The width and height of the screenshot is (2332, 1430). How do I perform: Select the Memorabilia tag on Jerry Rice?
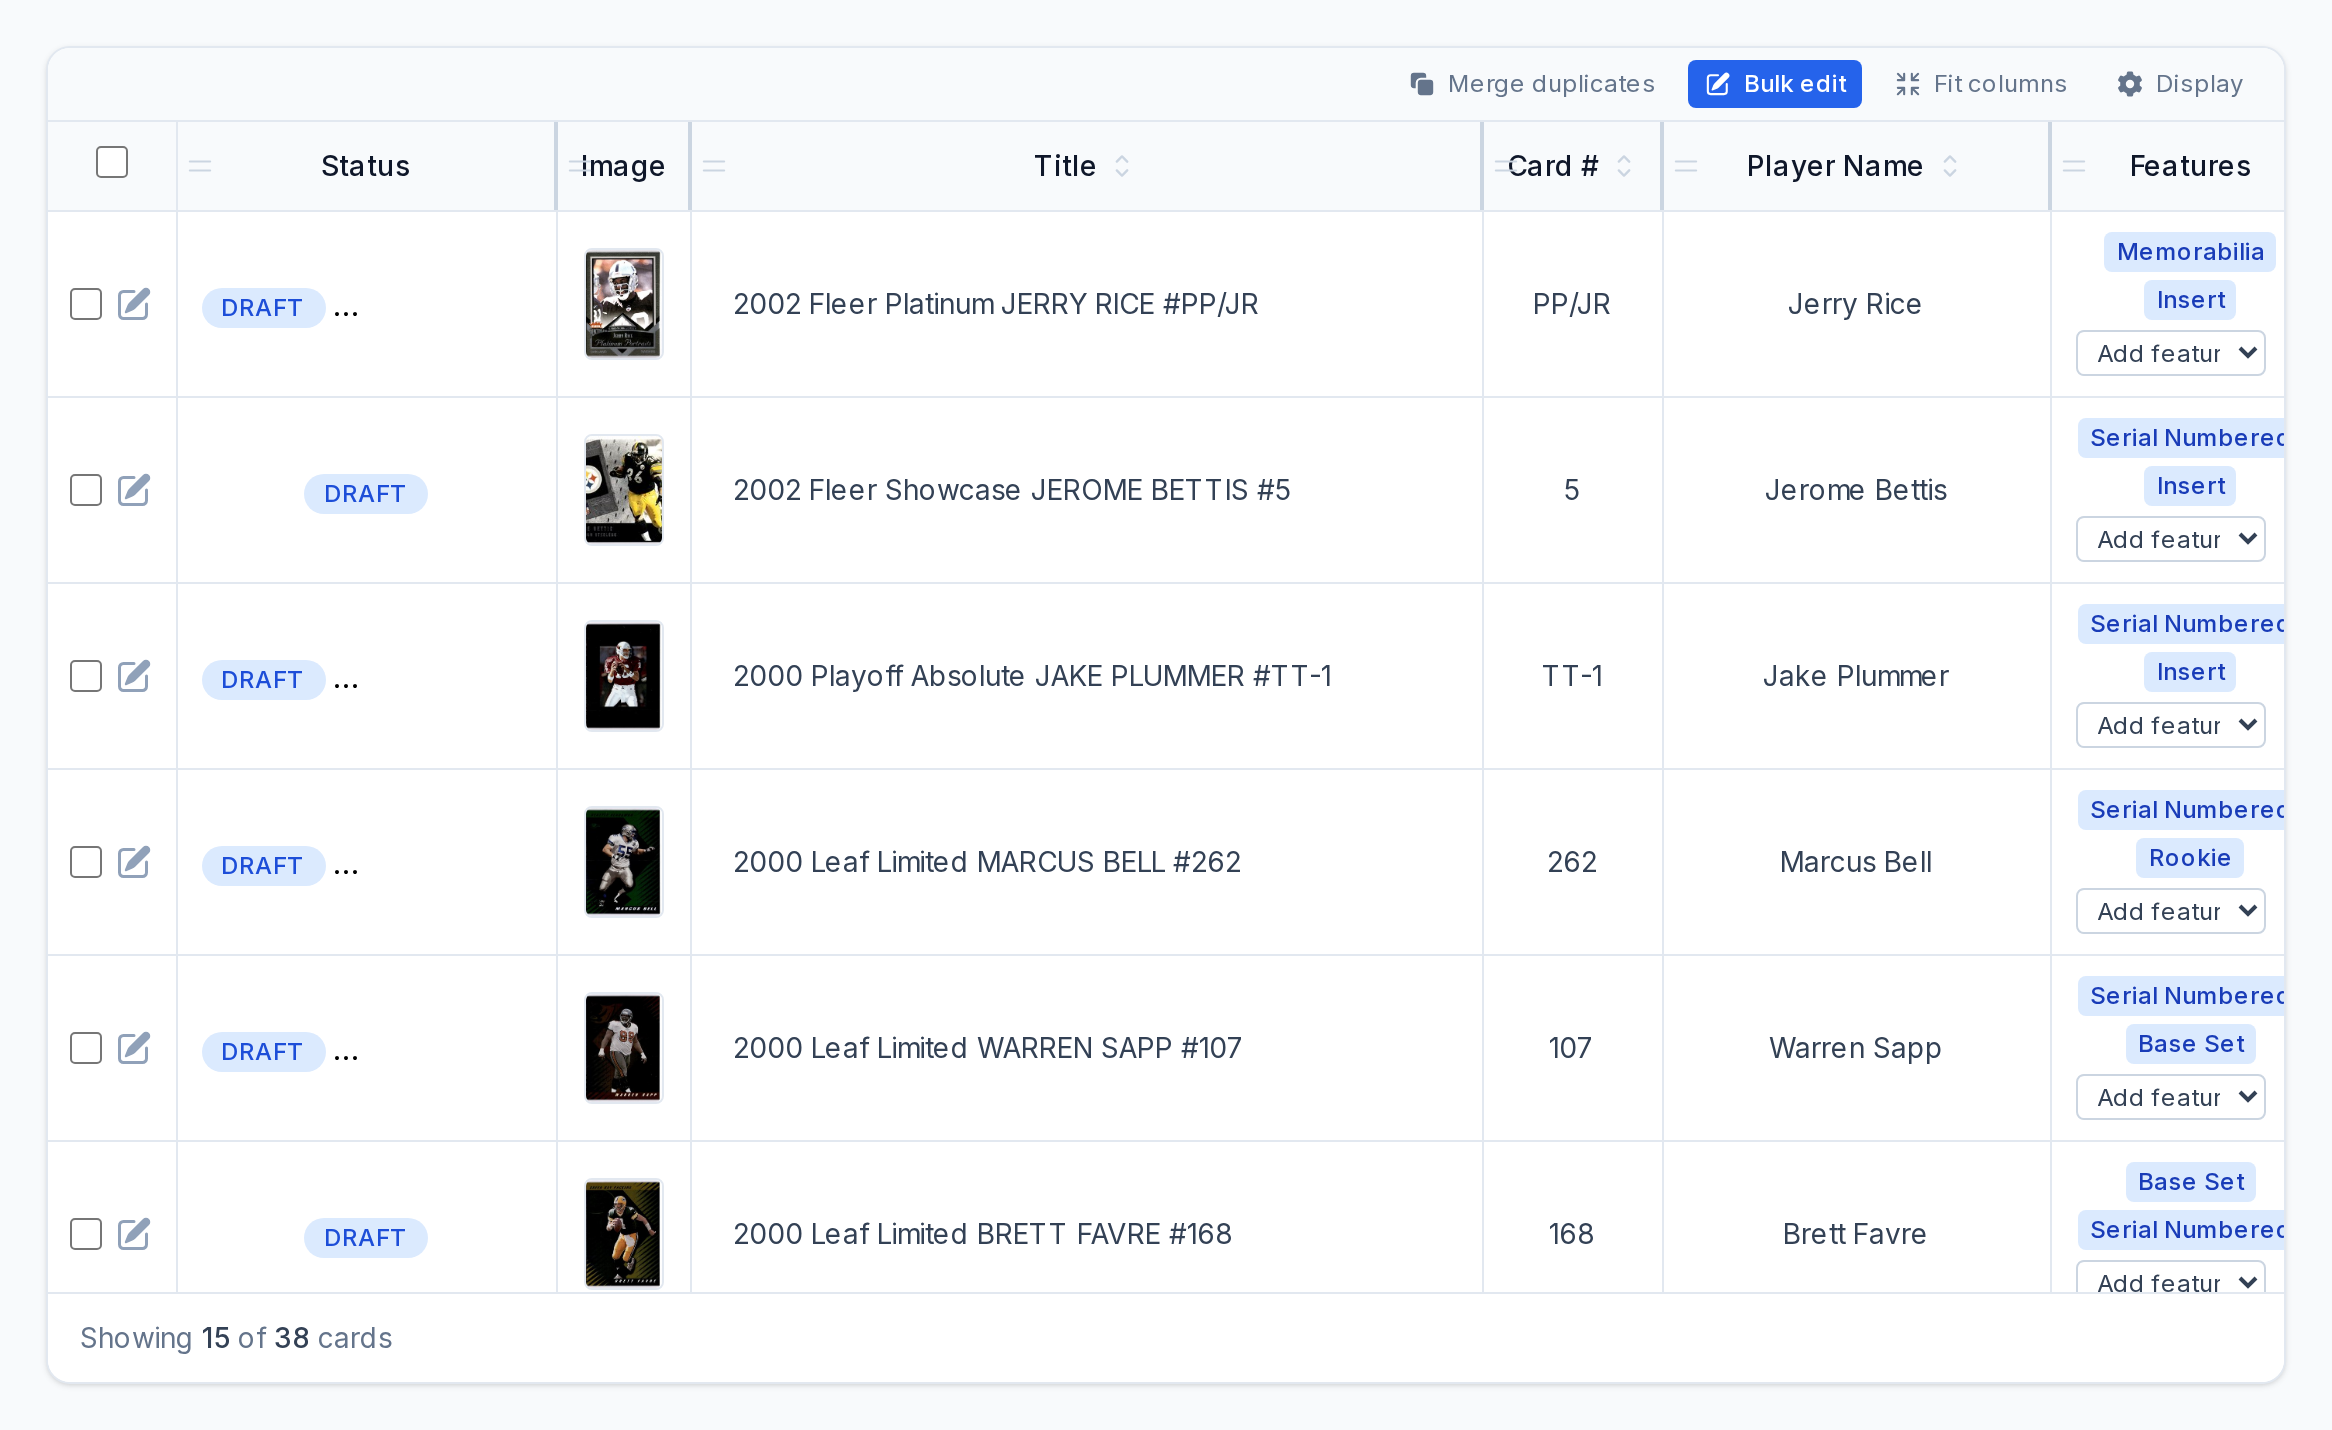click(2190, 252)
